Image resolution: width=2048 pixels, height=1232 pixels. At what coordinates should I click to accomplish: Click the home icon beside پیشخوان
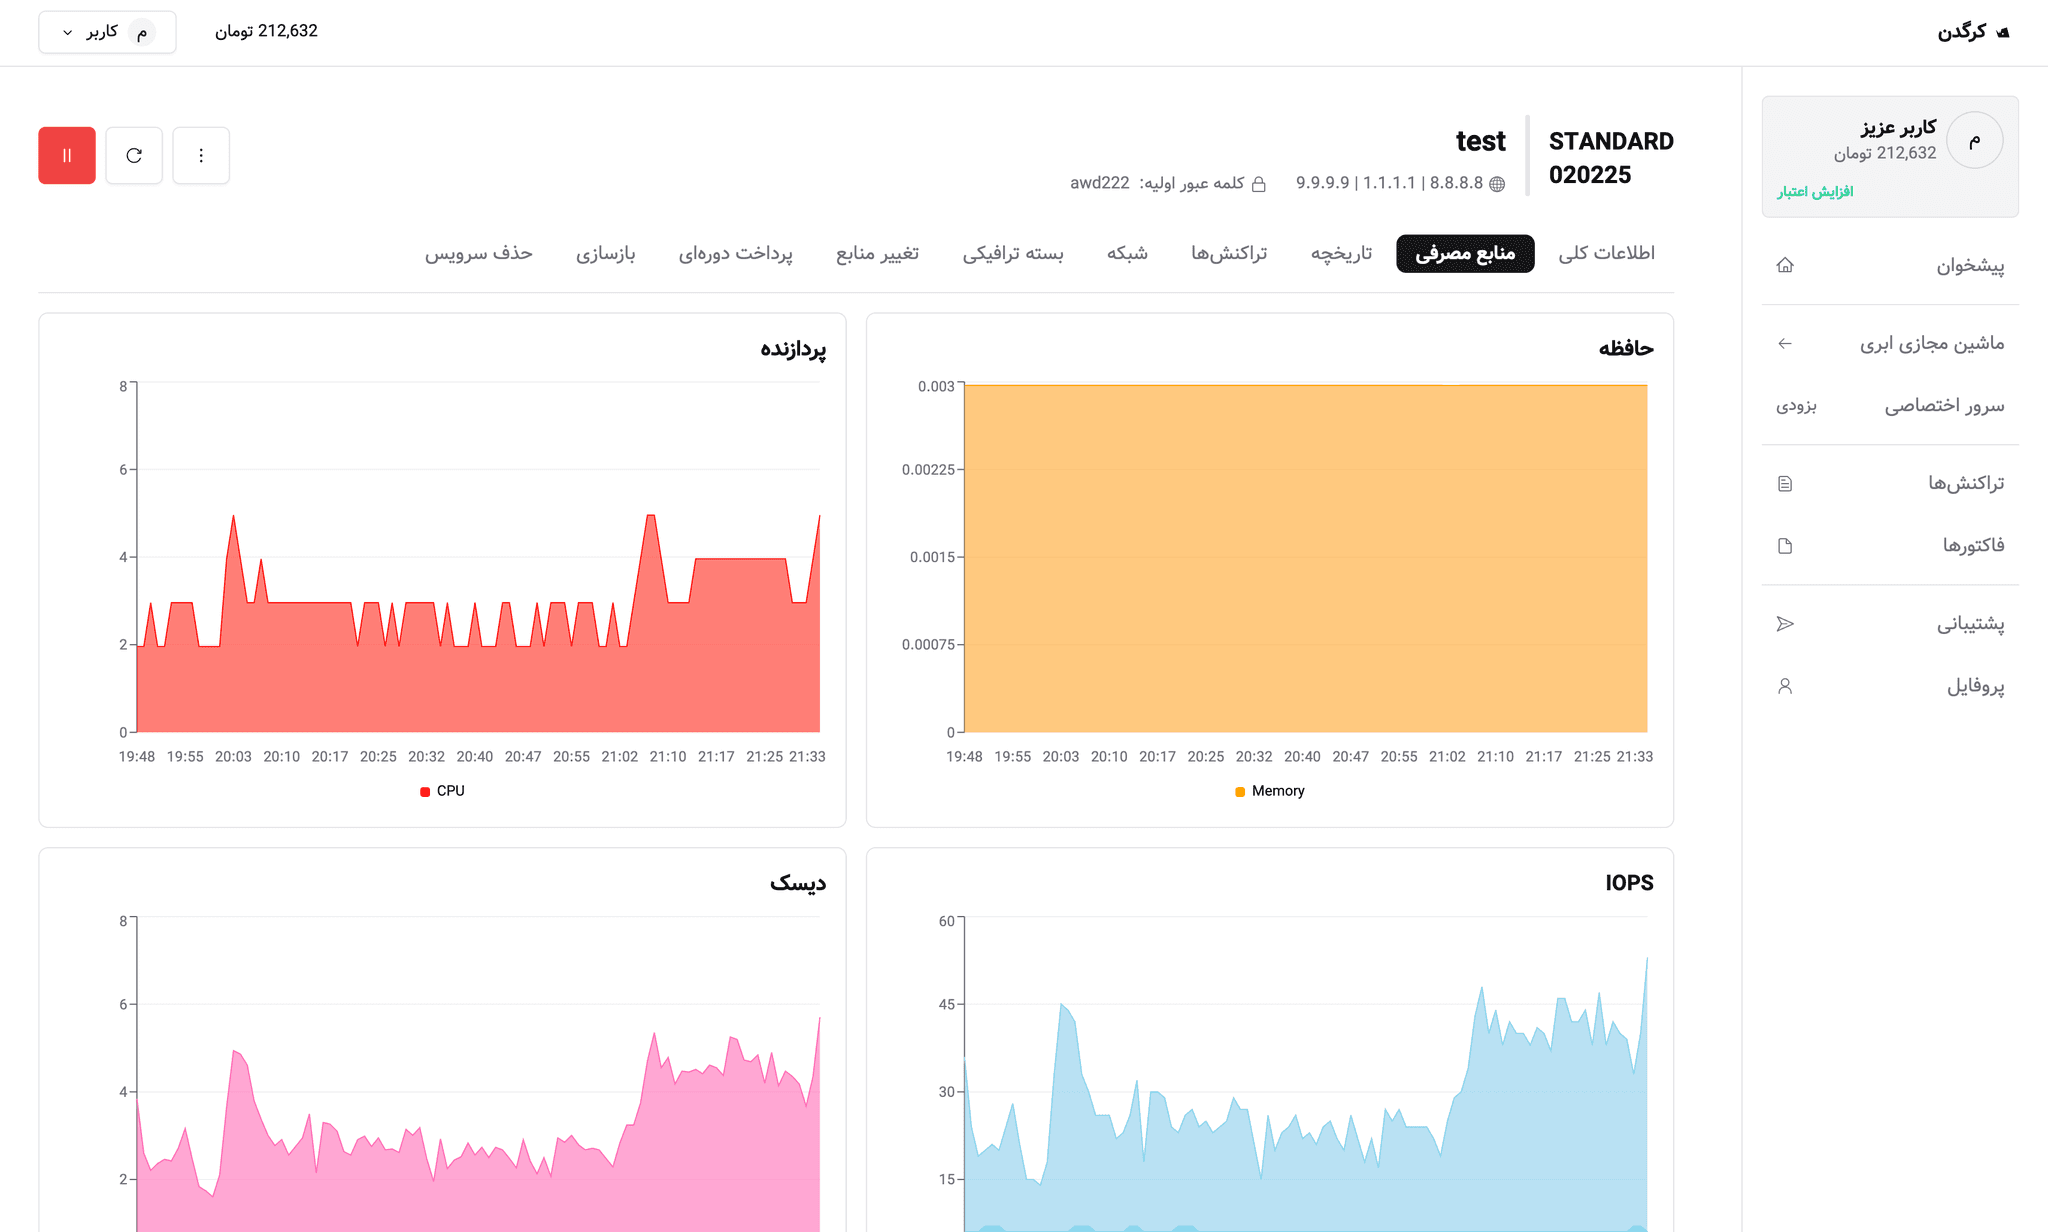click(x=1785, y=265)
